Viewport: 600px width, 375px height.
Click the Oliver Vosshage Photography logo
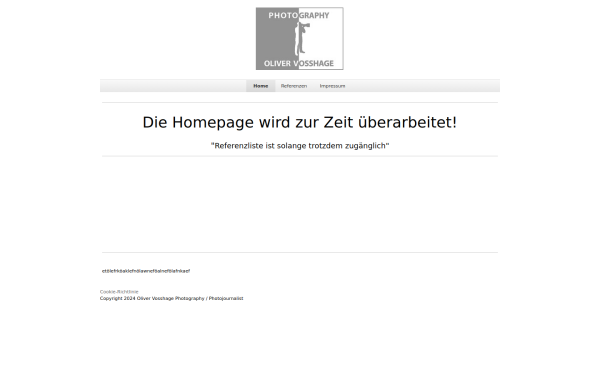click(x=300, y=39)
